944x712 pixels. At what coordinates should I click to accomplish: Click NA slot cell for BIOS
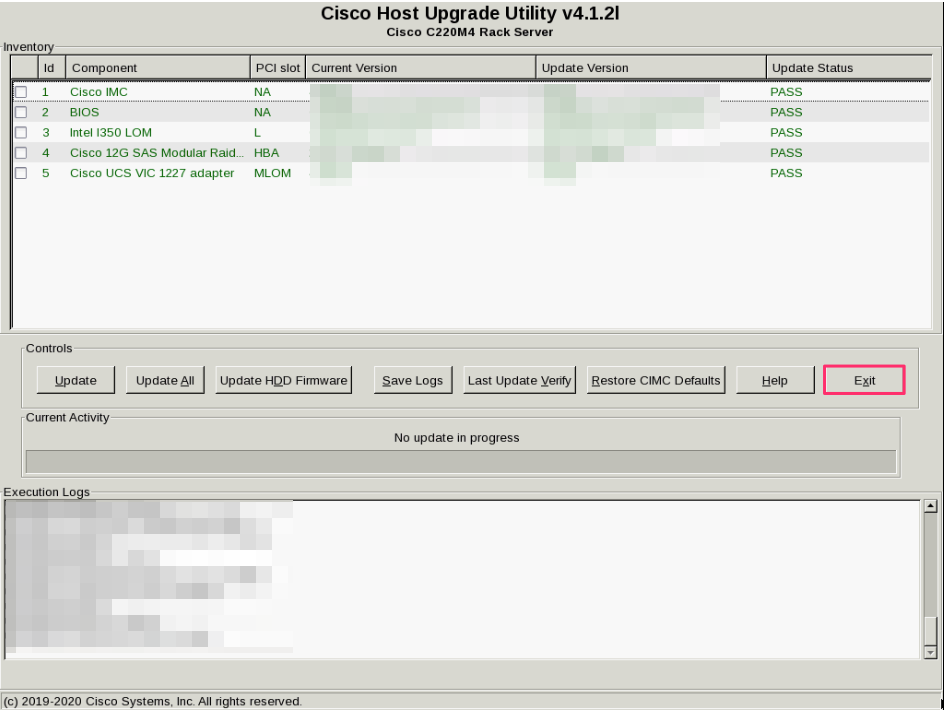262,113
